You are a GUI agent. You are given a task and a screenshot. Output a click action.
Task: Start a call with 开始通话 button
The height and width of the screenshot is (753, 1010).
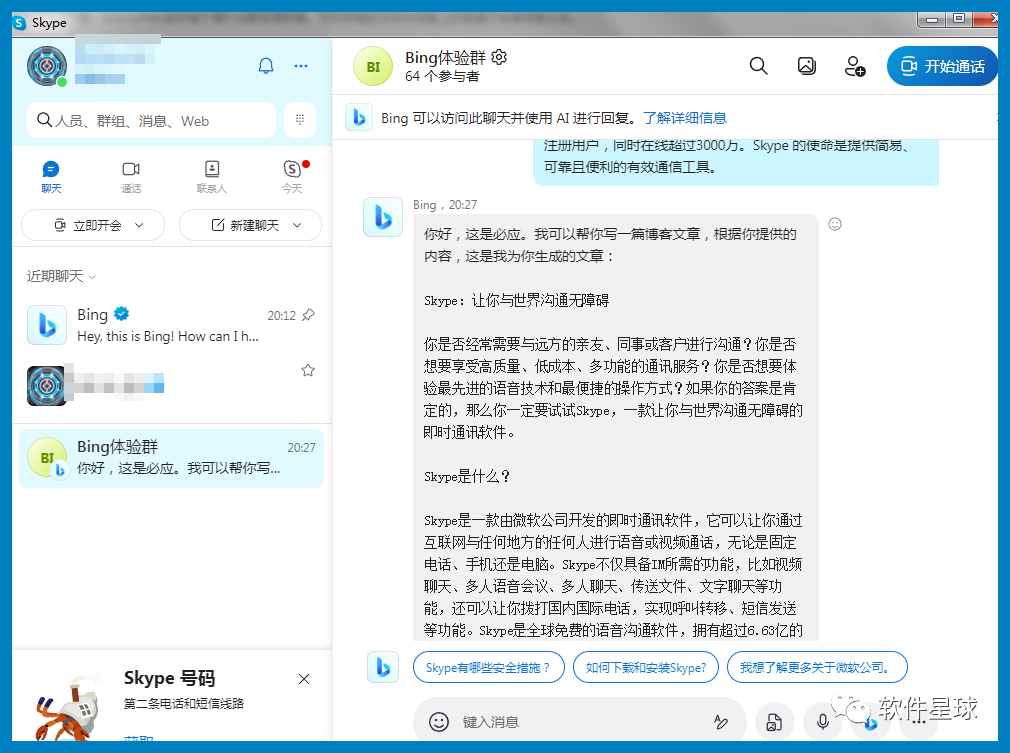[942, 66]
